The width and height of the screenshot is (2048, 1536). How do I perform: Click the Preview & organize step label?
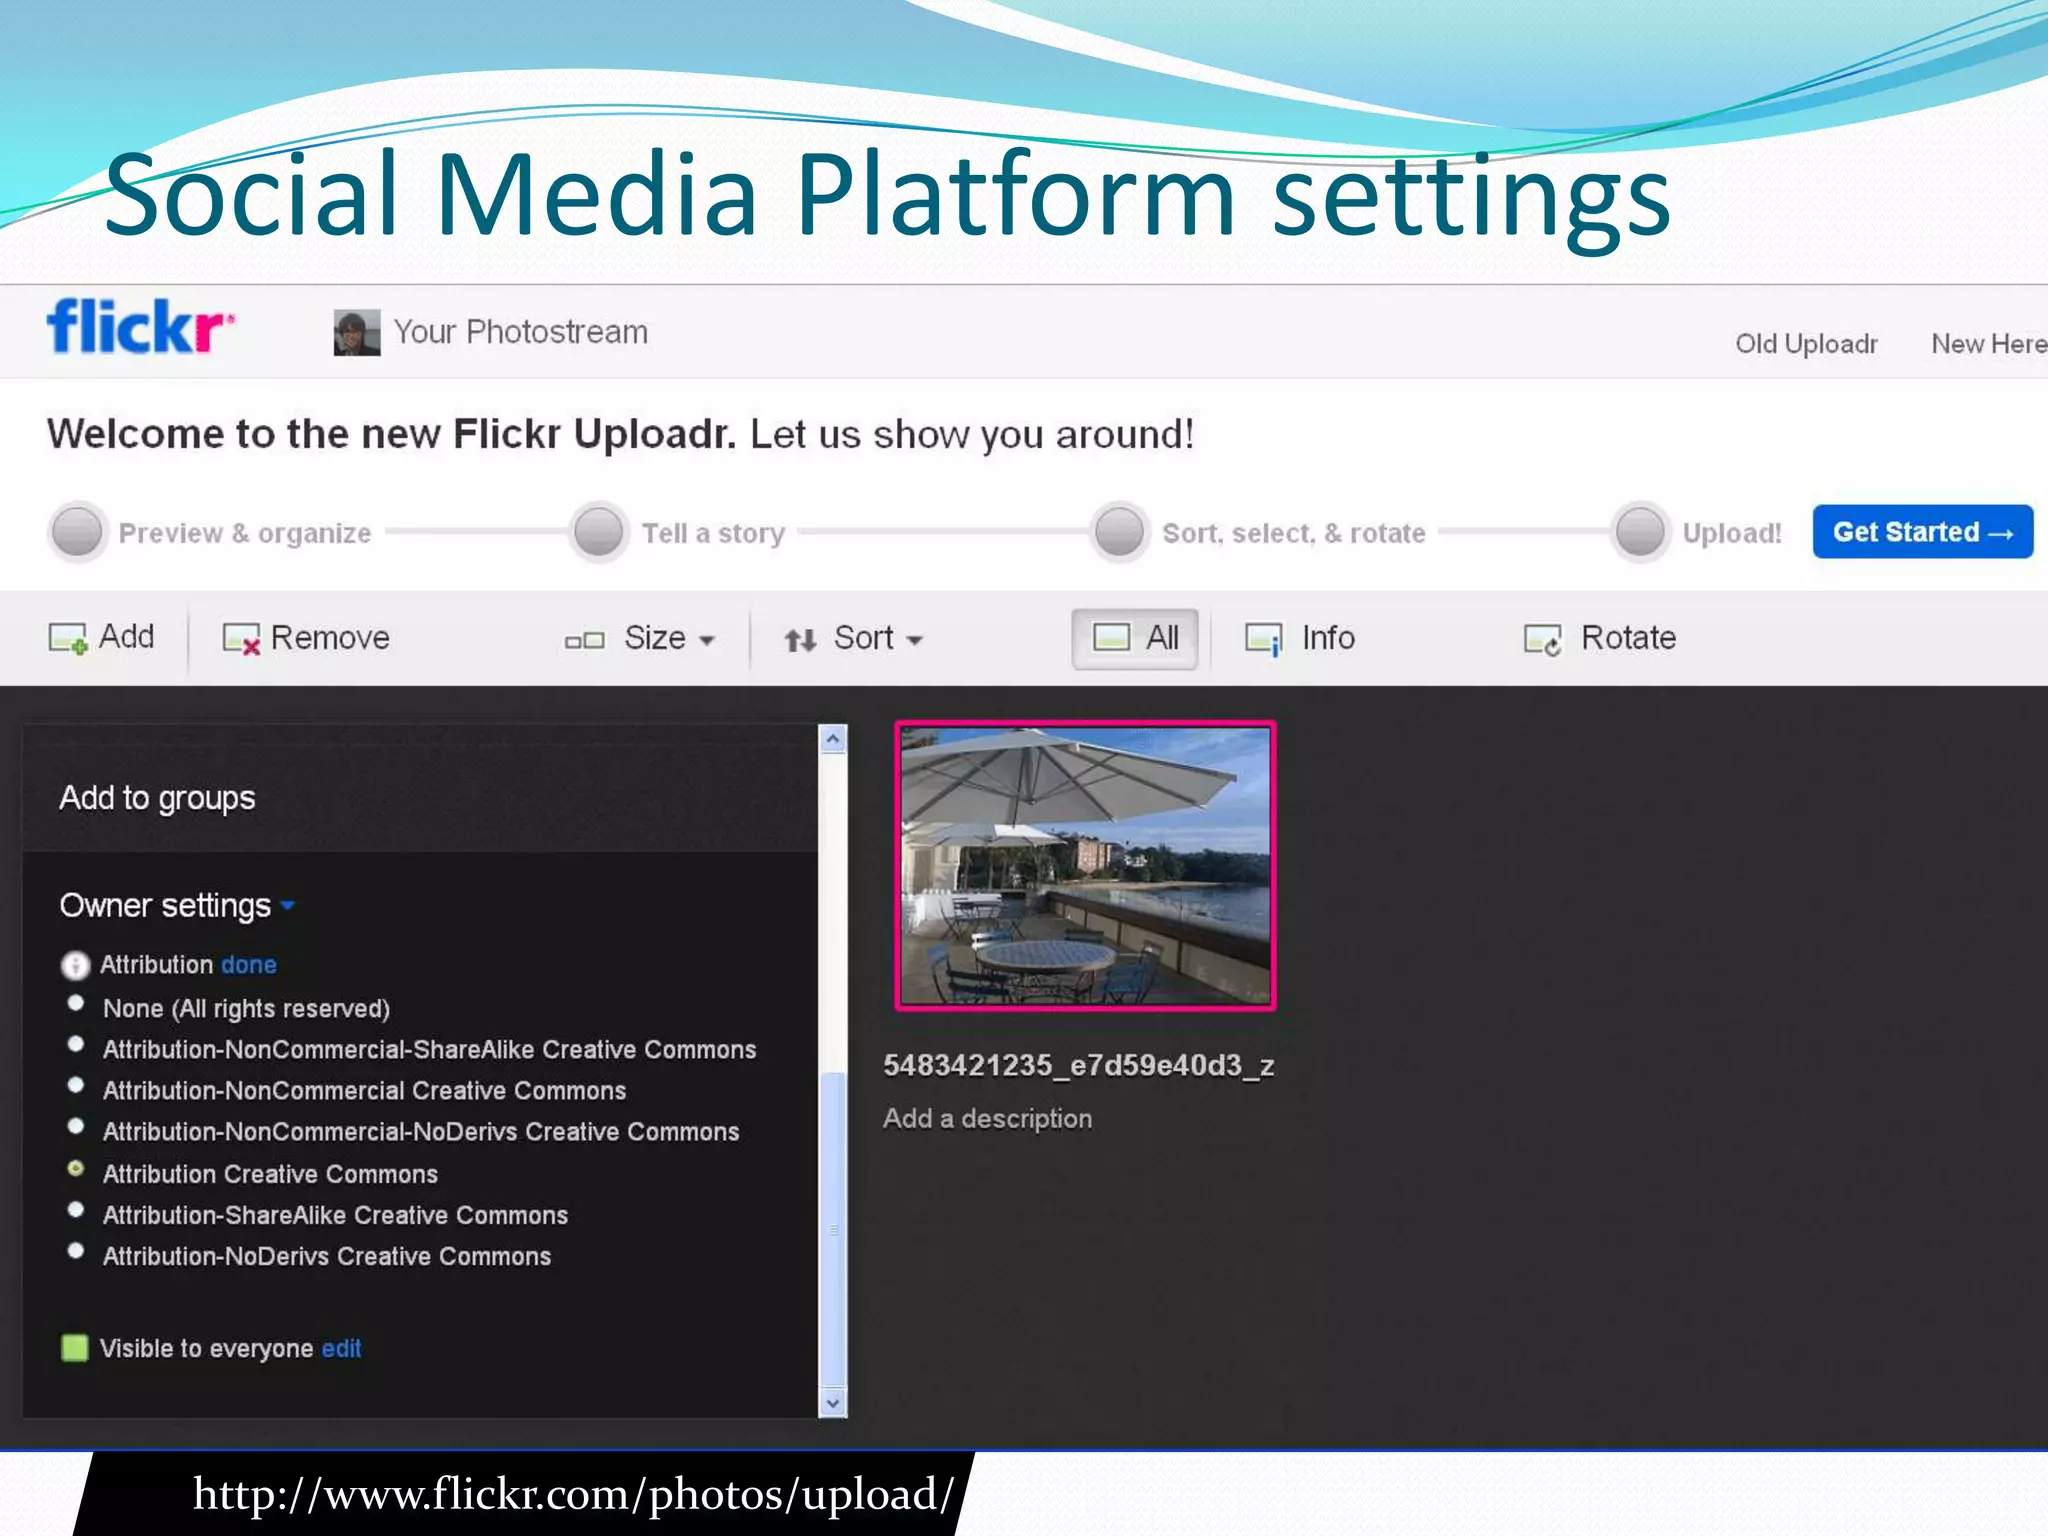pos(245,533)
